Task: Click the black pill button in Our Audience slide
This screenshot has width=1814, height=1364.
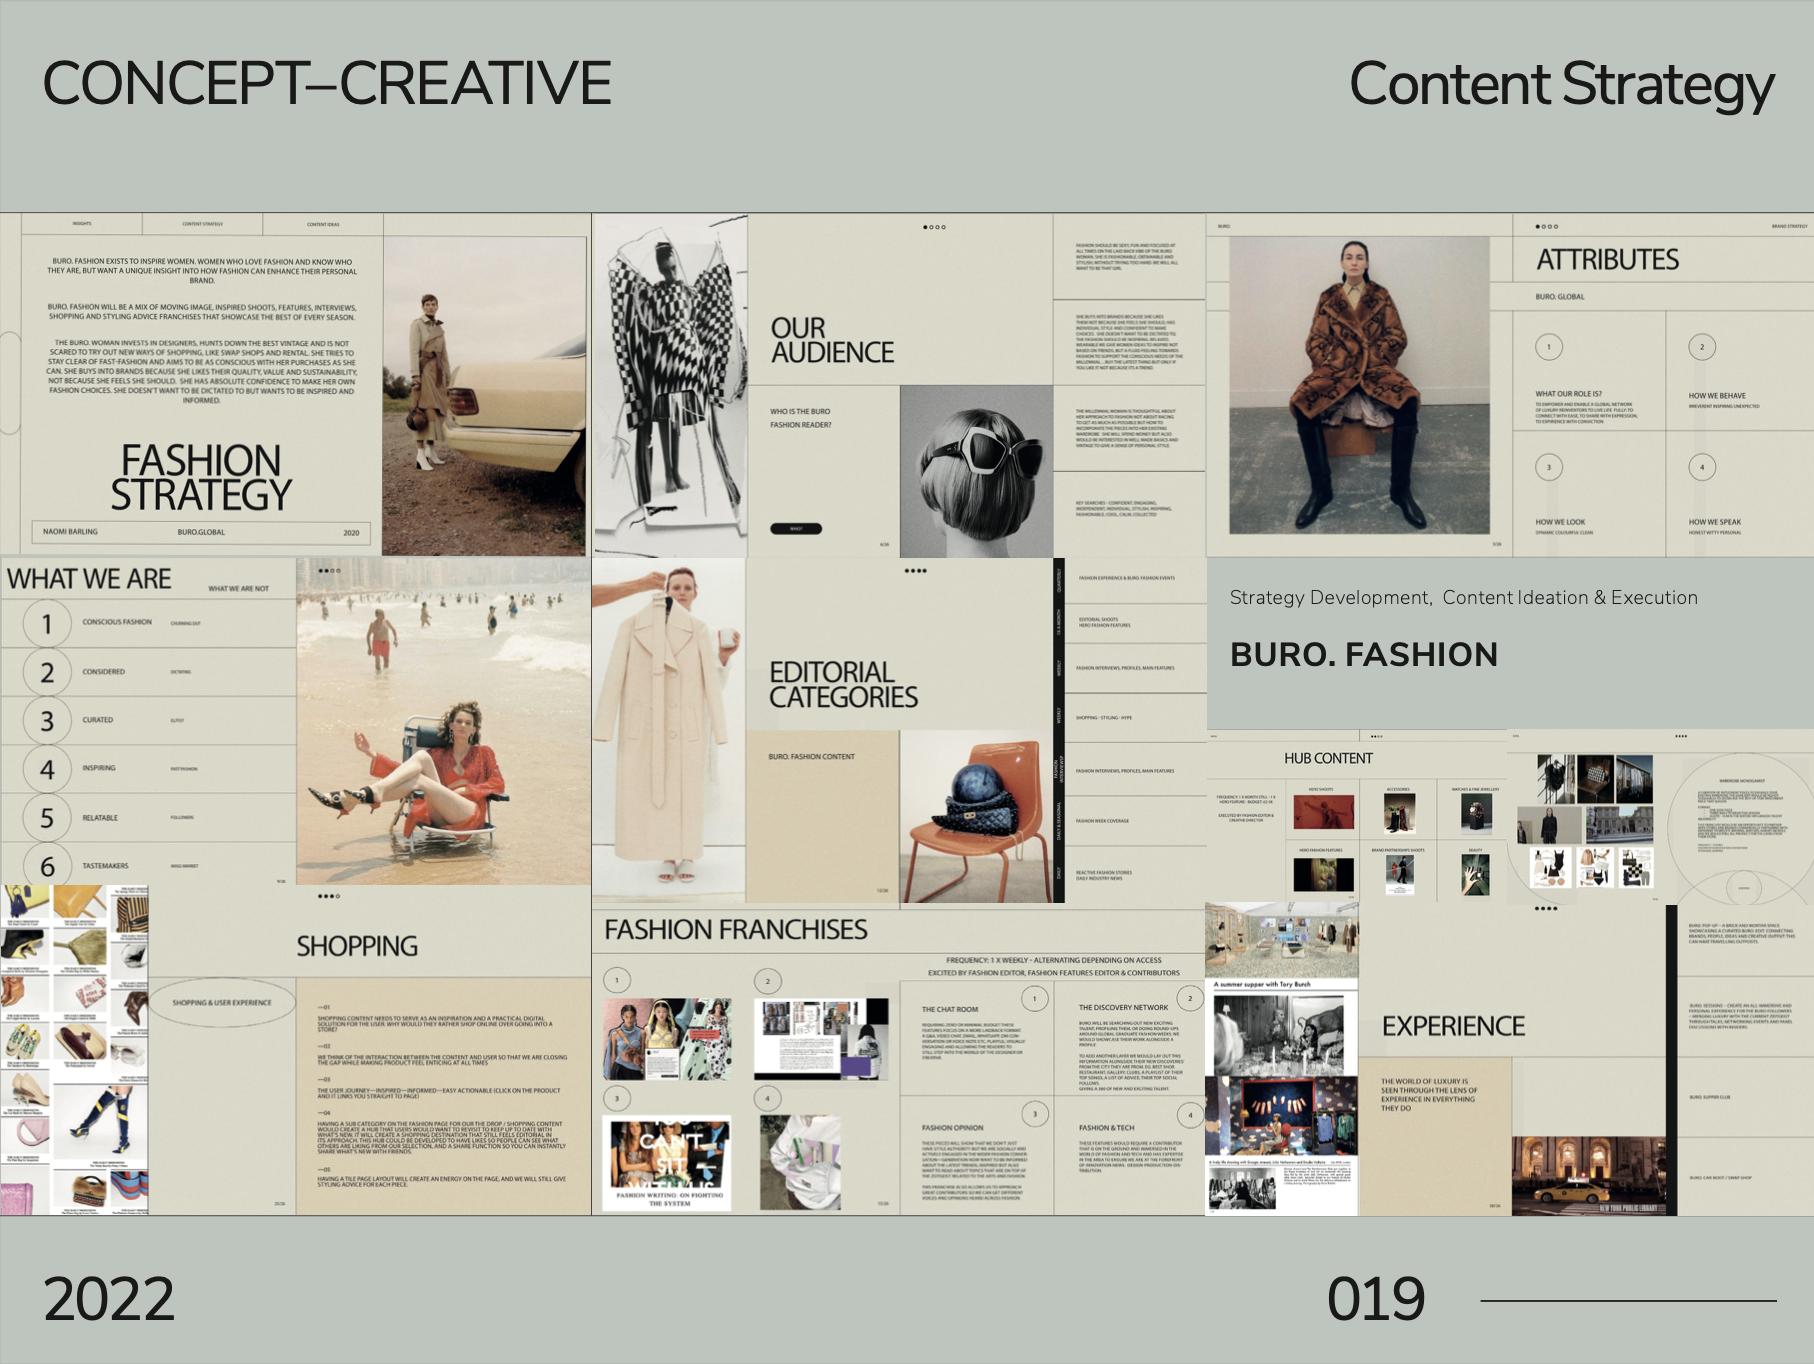Action: click(x=796, y=529)
